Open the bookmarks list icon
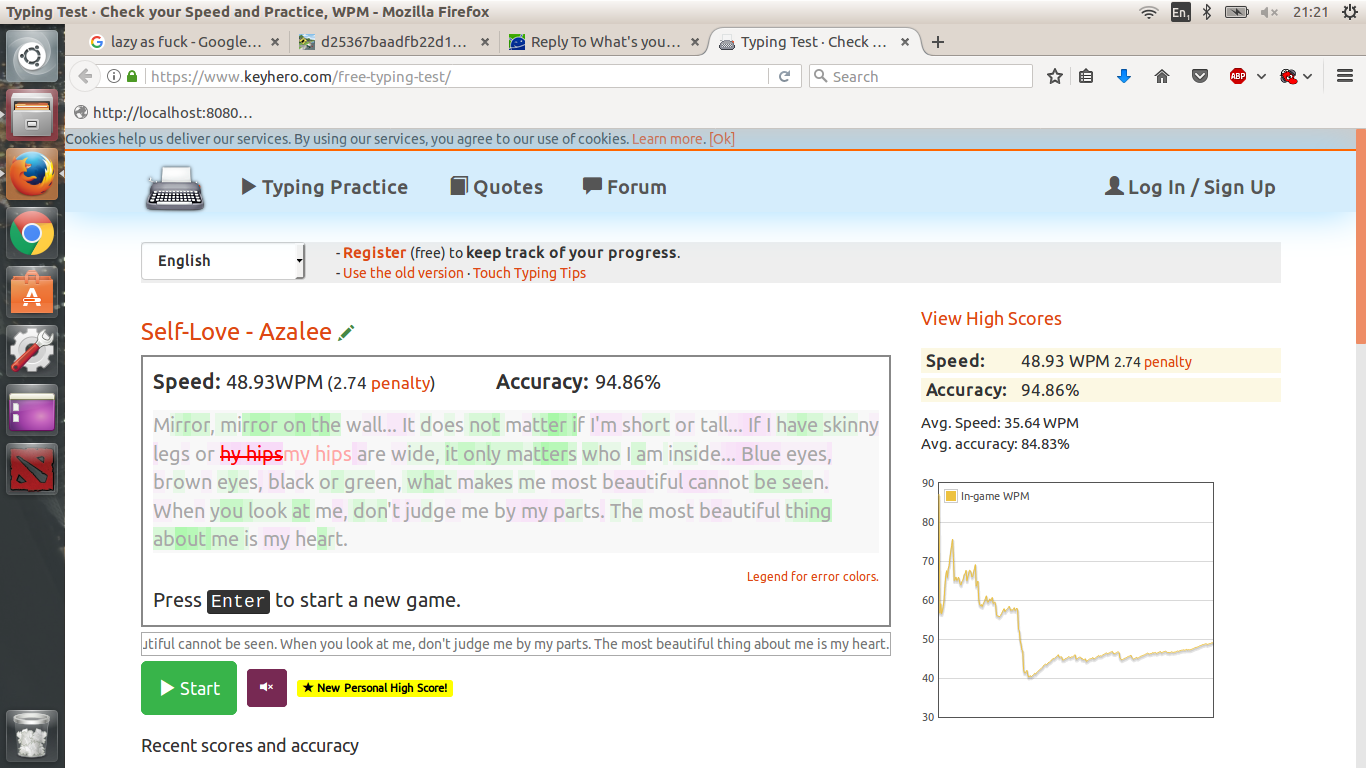Viewport: 1366px width, 768px height. click(x=1087, y=76)
